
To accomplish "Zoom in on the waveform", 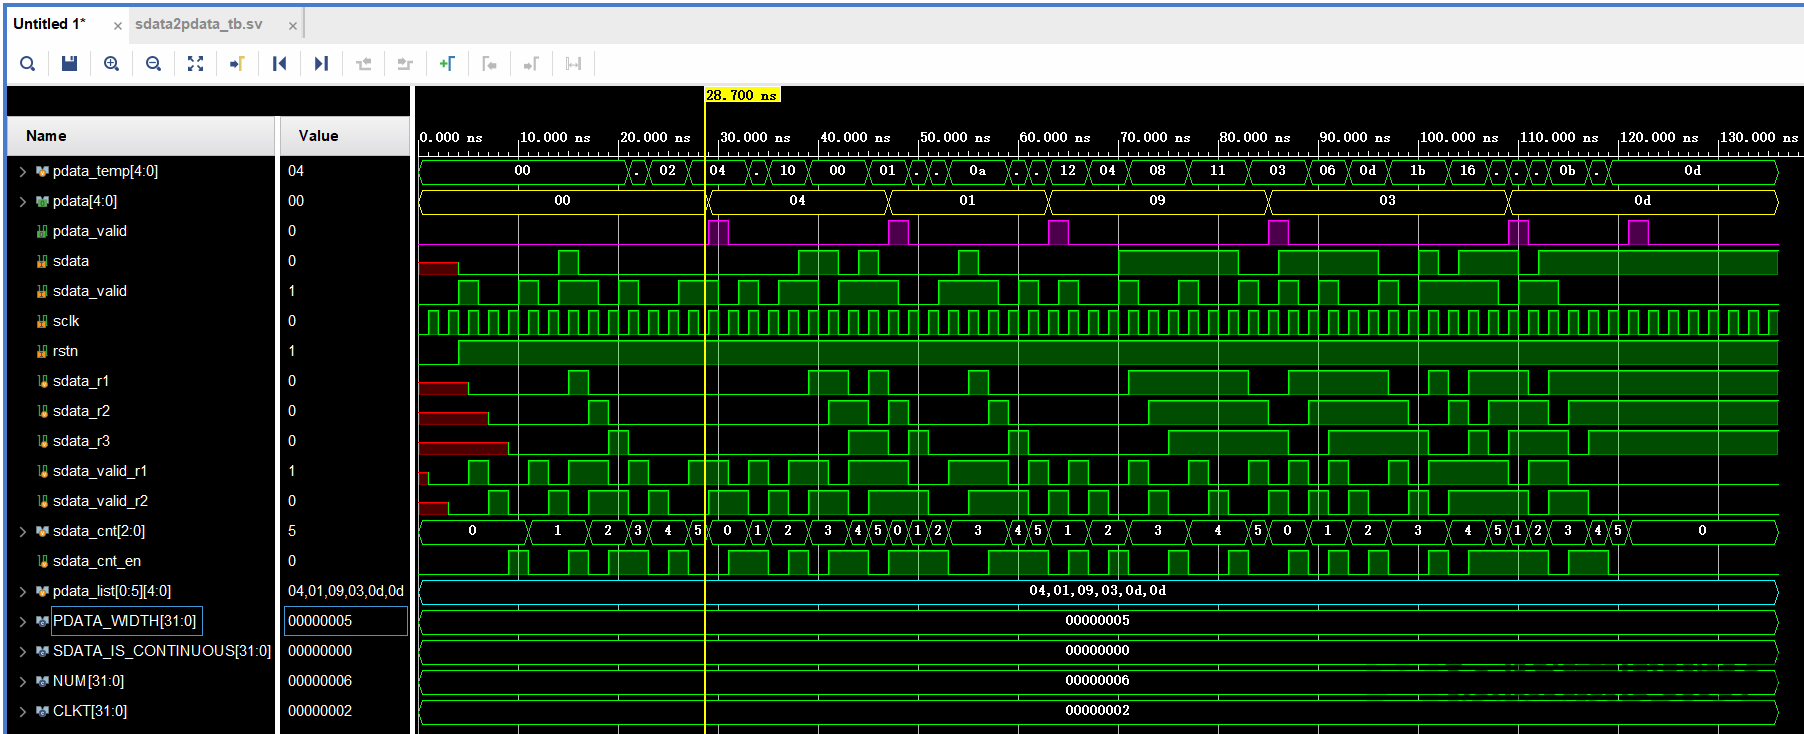I will [x=111, y=64].
